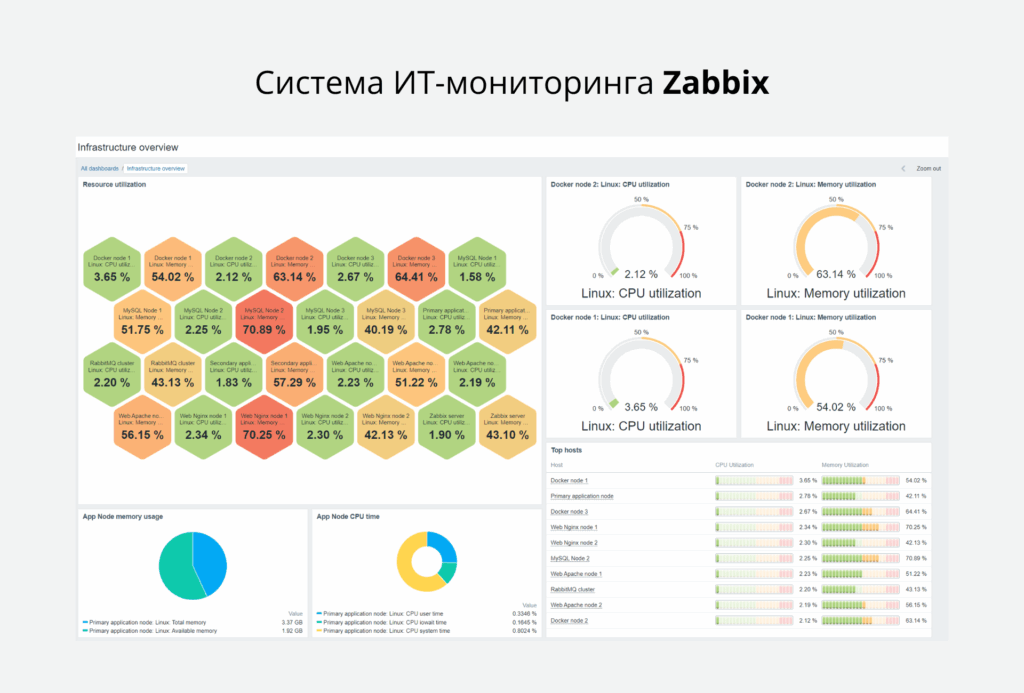The width and height of the screenshot is (1024, 693).
Task: Open the Docker node 3 Memory 64.41 % hexagon
Action: [x=416, y=270]
